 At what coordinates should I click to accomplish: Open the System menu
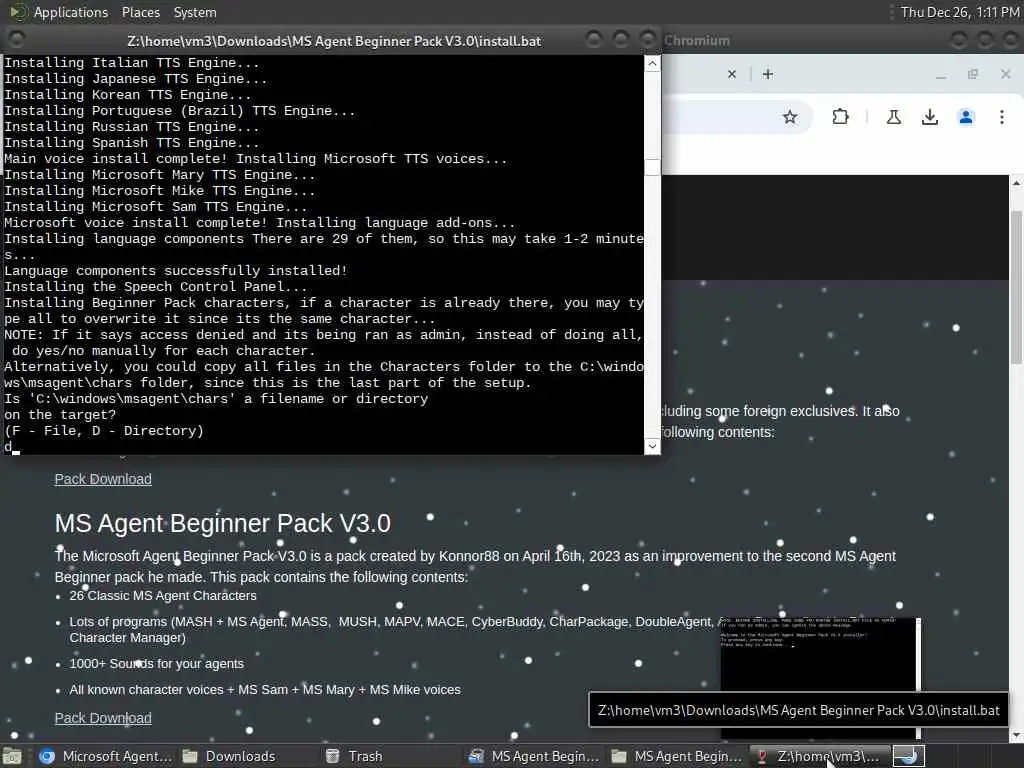click(195, 12)
